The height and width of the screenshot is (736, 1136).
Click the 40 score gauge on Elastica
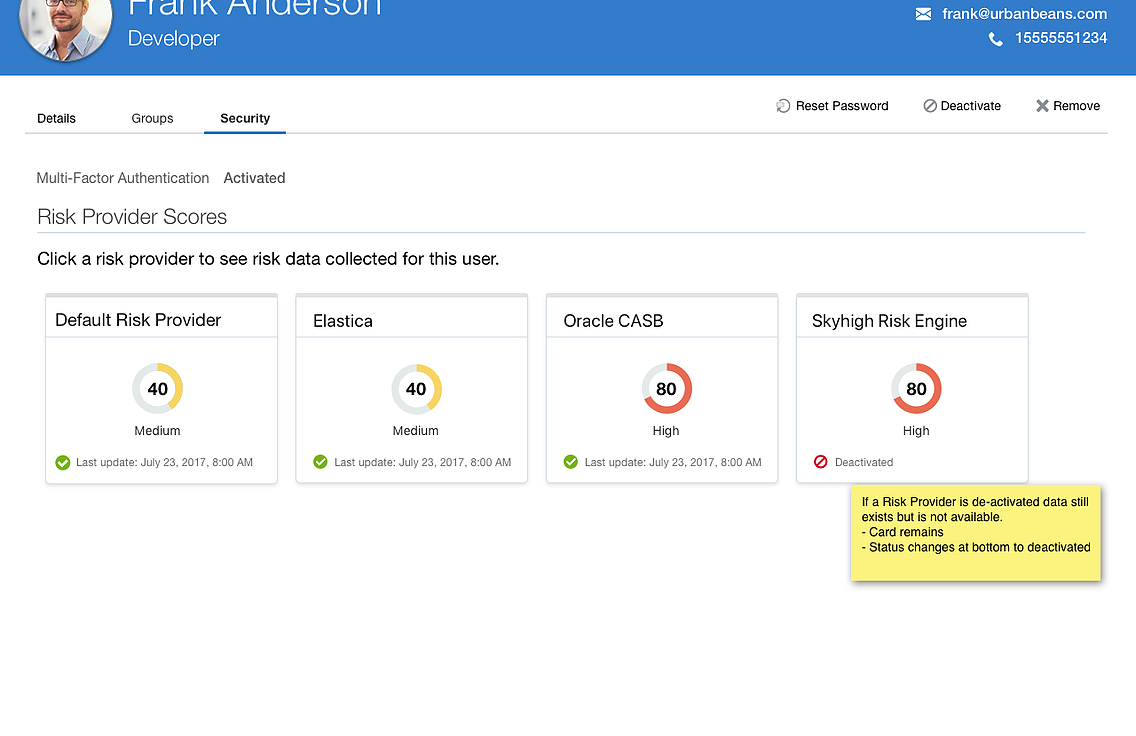416,389
